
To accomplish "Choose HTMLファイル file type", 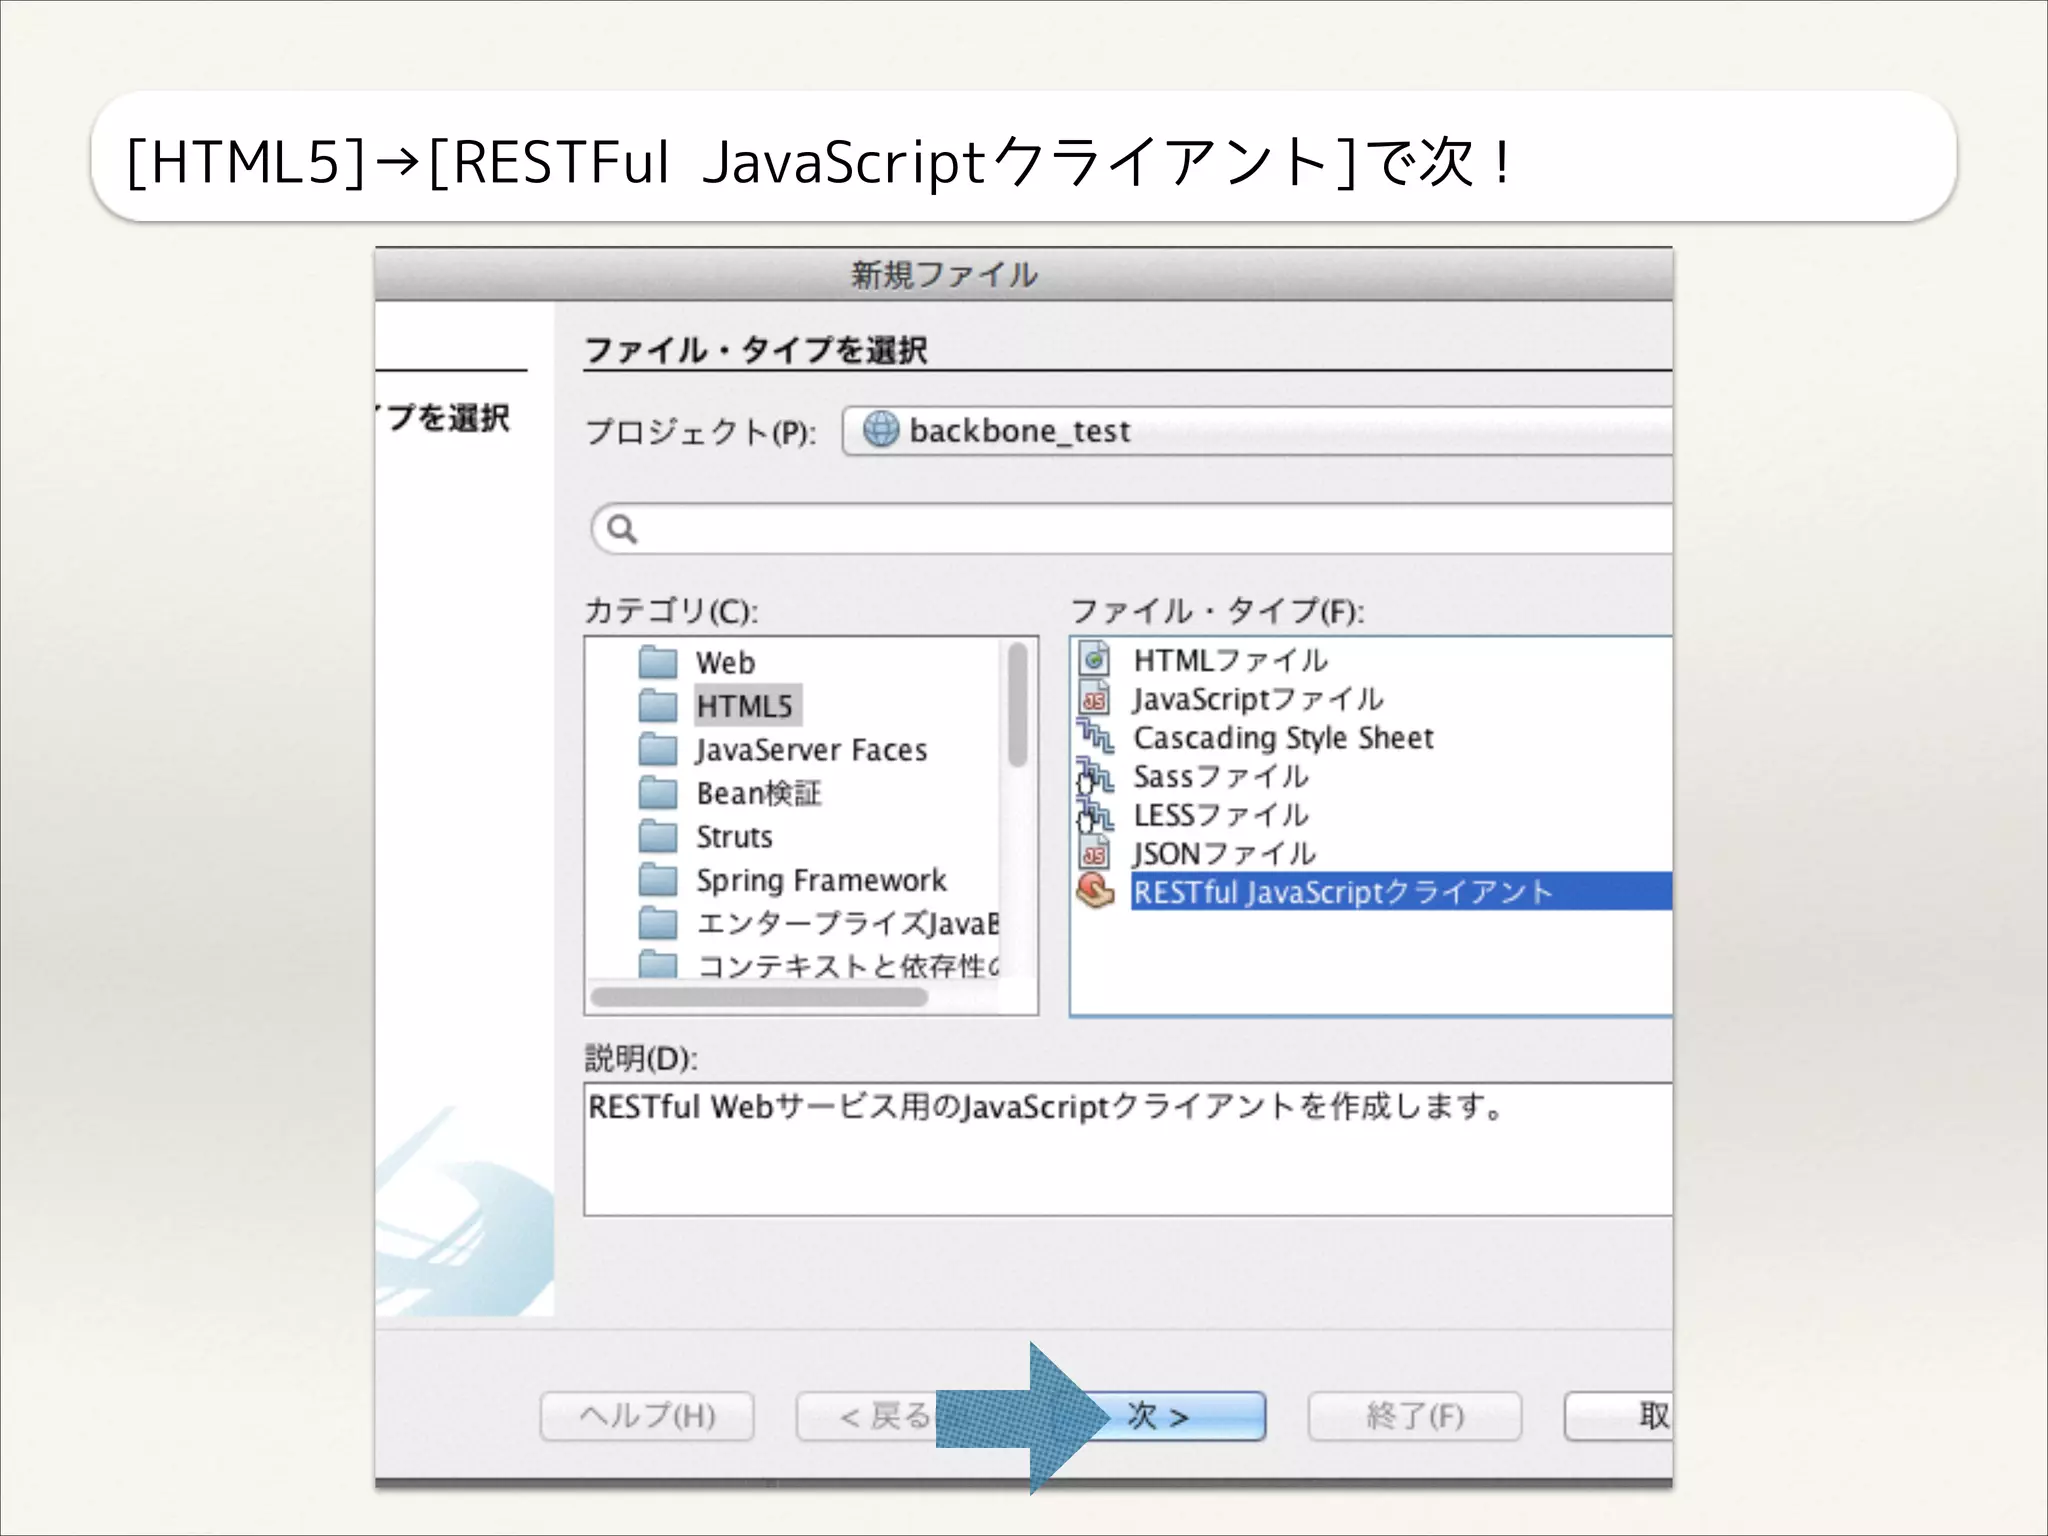I will [1230, 660].
